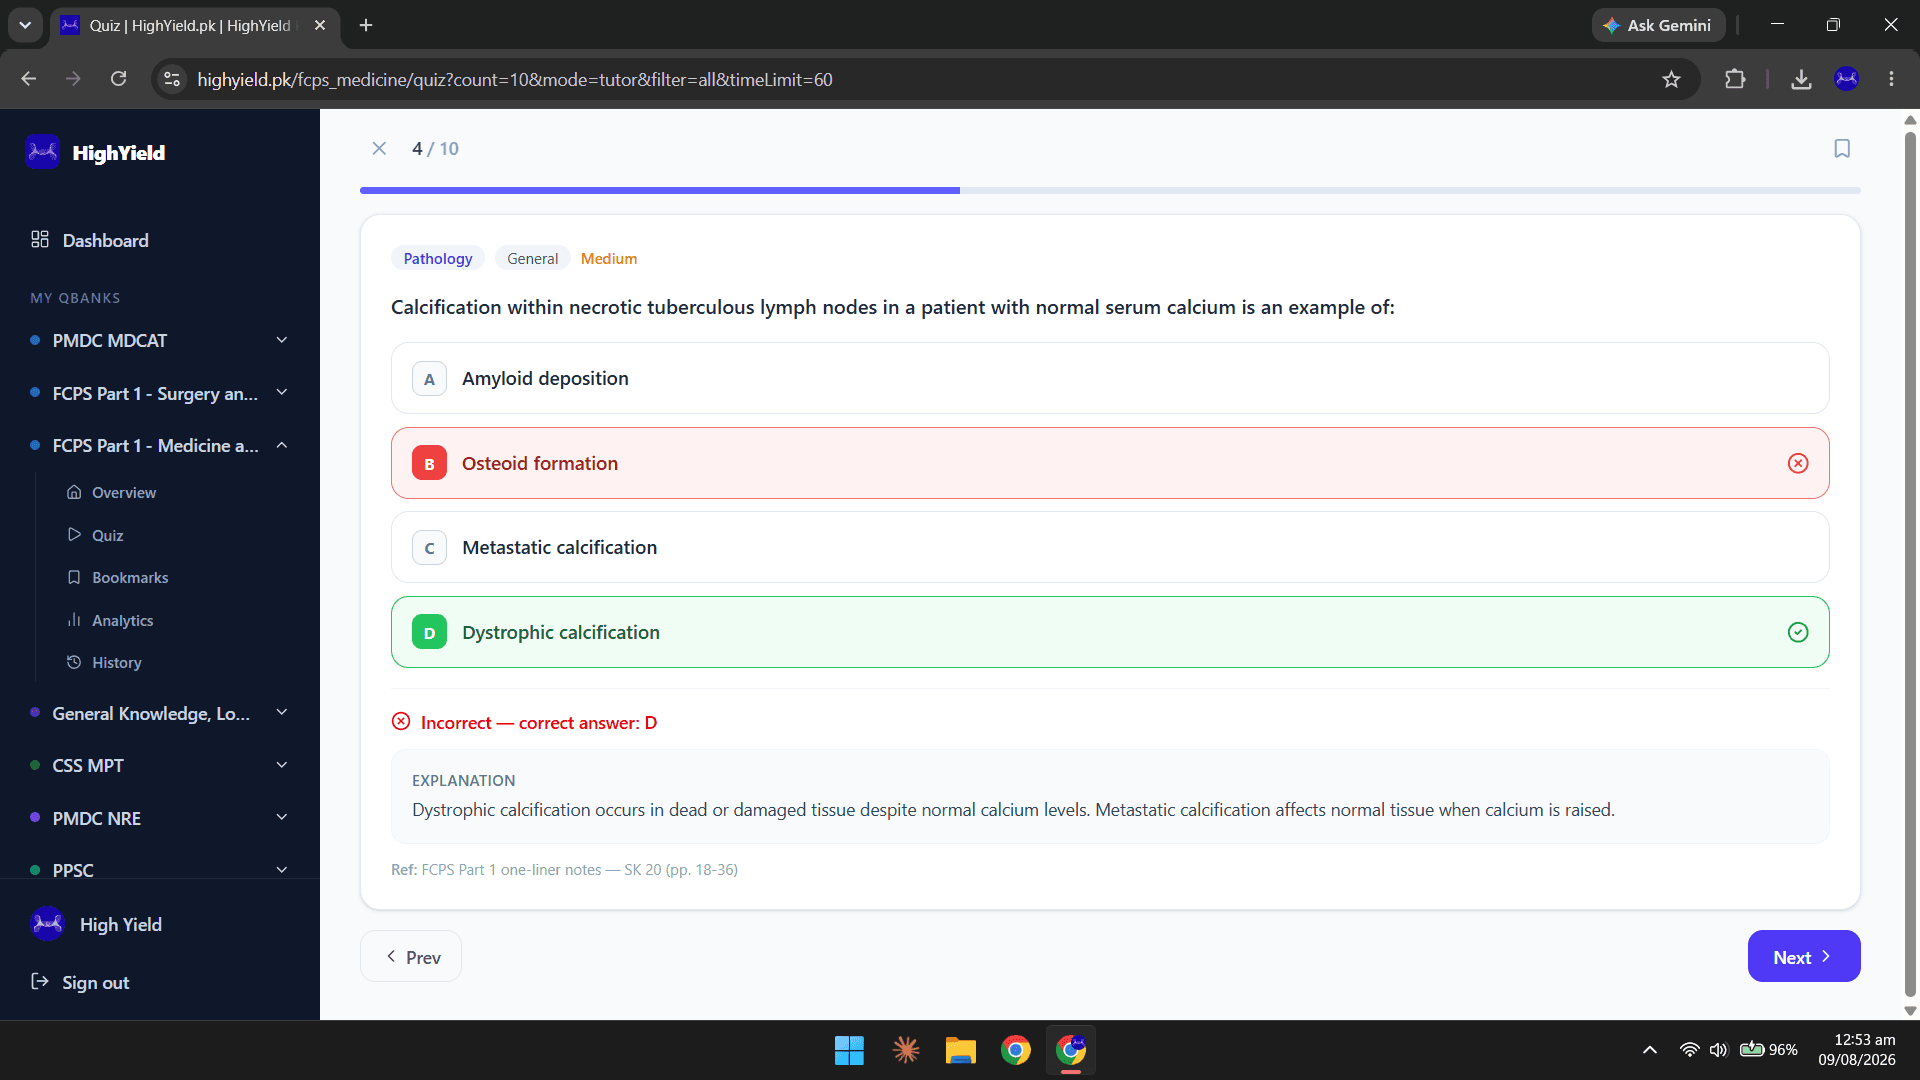Click the page vertical scrollbar

click(x=1910, y=565)
